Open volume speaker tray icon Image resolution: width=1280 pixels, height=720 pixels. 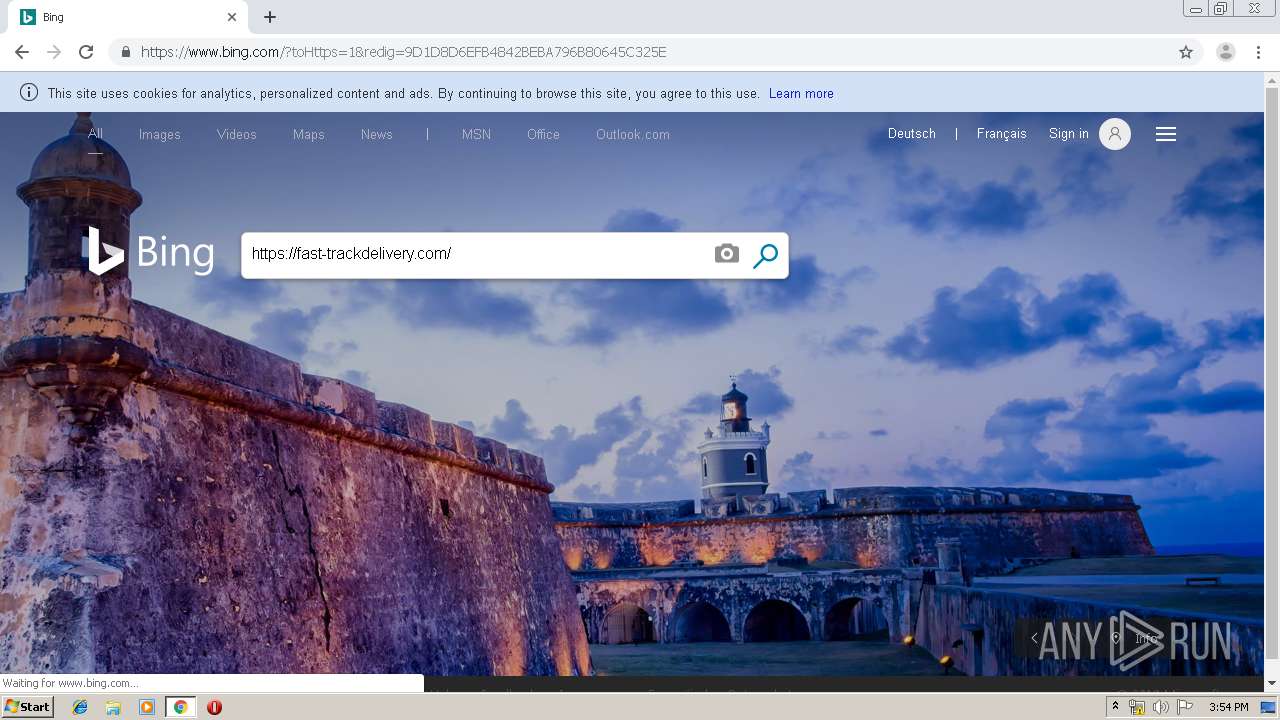click(x=1161, y=707)
